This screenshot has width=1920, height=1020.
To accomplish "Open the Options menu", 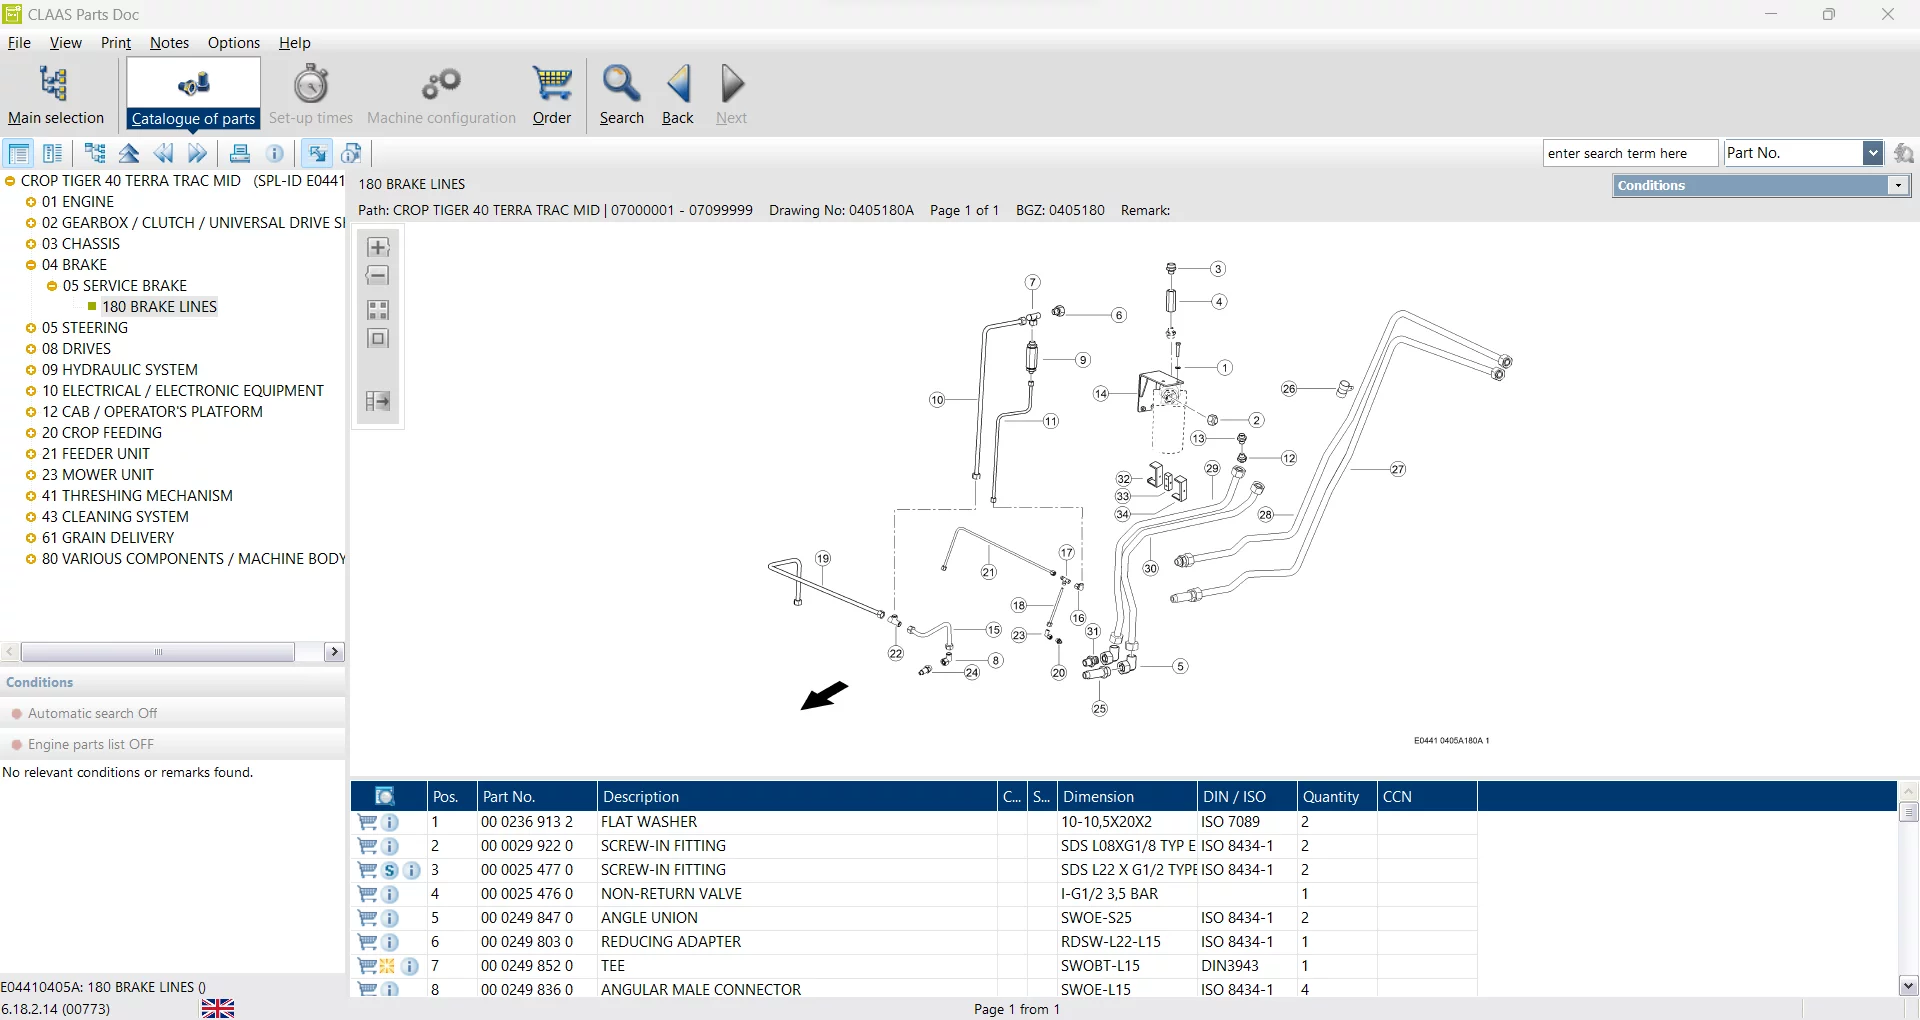I will pos(233,43).
